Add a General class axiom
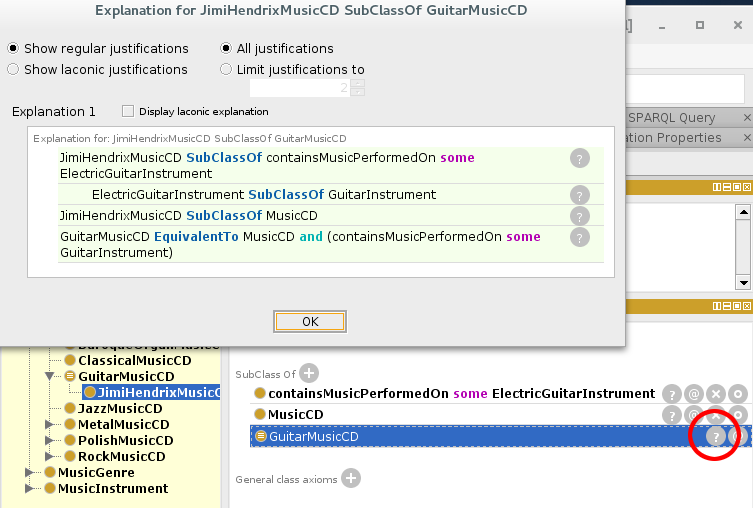This screenshot has width=753, height=508. click(351, 478)
